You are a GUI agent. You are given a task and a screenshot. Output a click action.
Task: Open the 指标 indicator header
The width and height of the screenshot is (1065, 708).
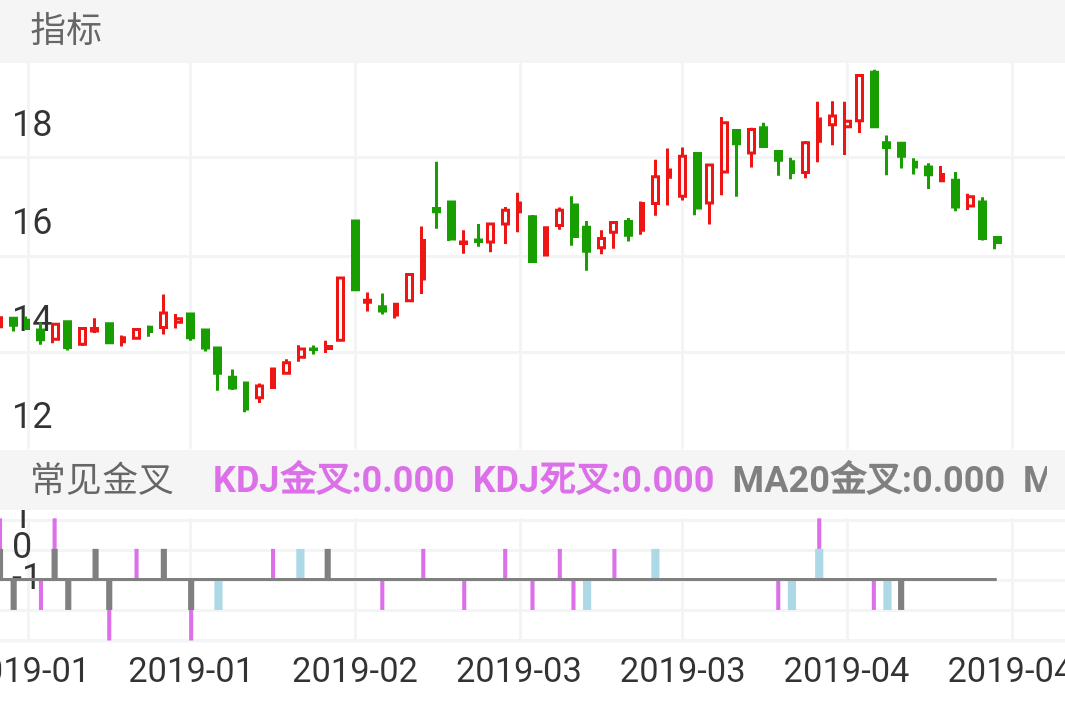(67, 29)
